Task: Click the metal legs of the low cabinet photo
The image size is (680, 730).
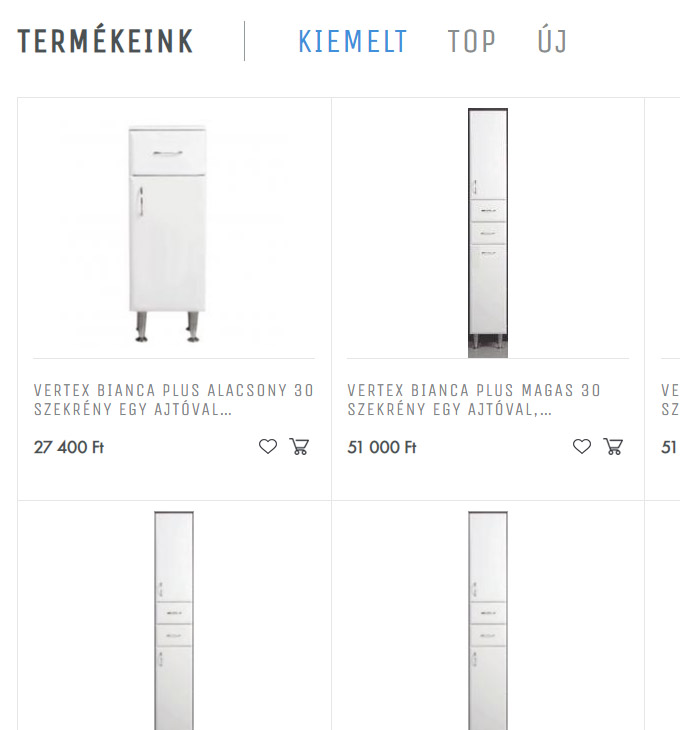Action: pos(168,327)
